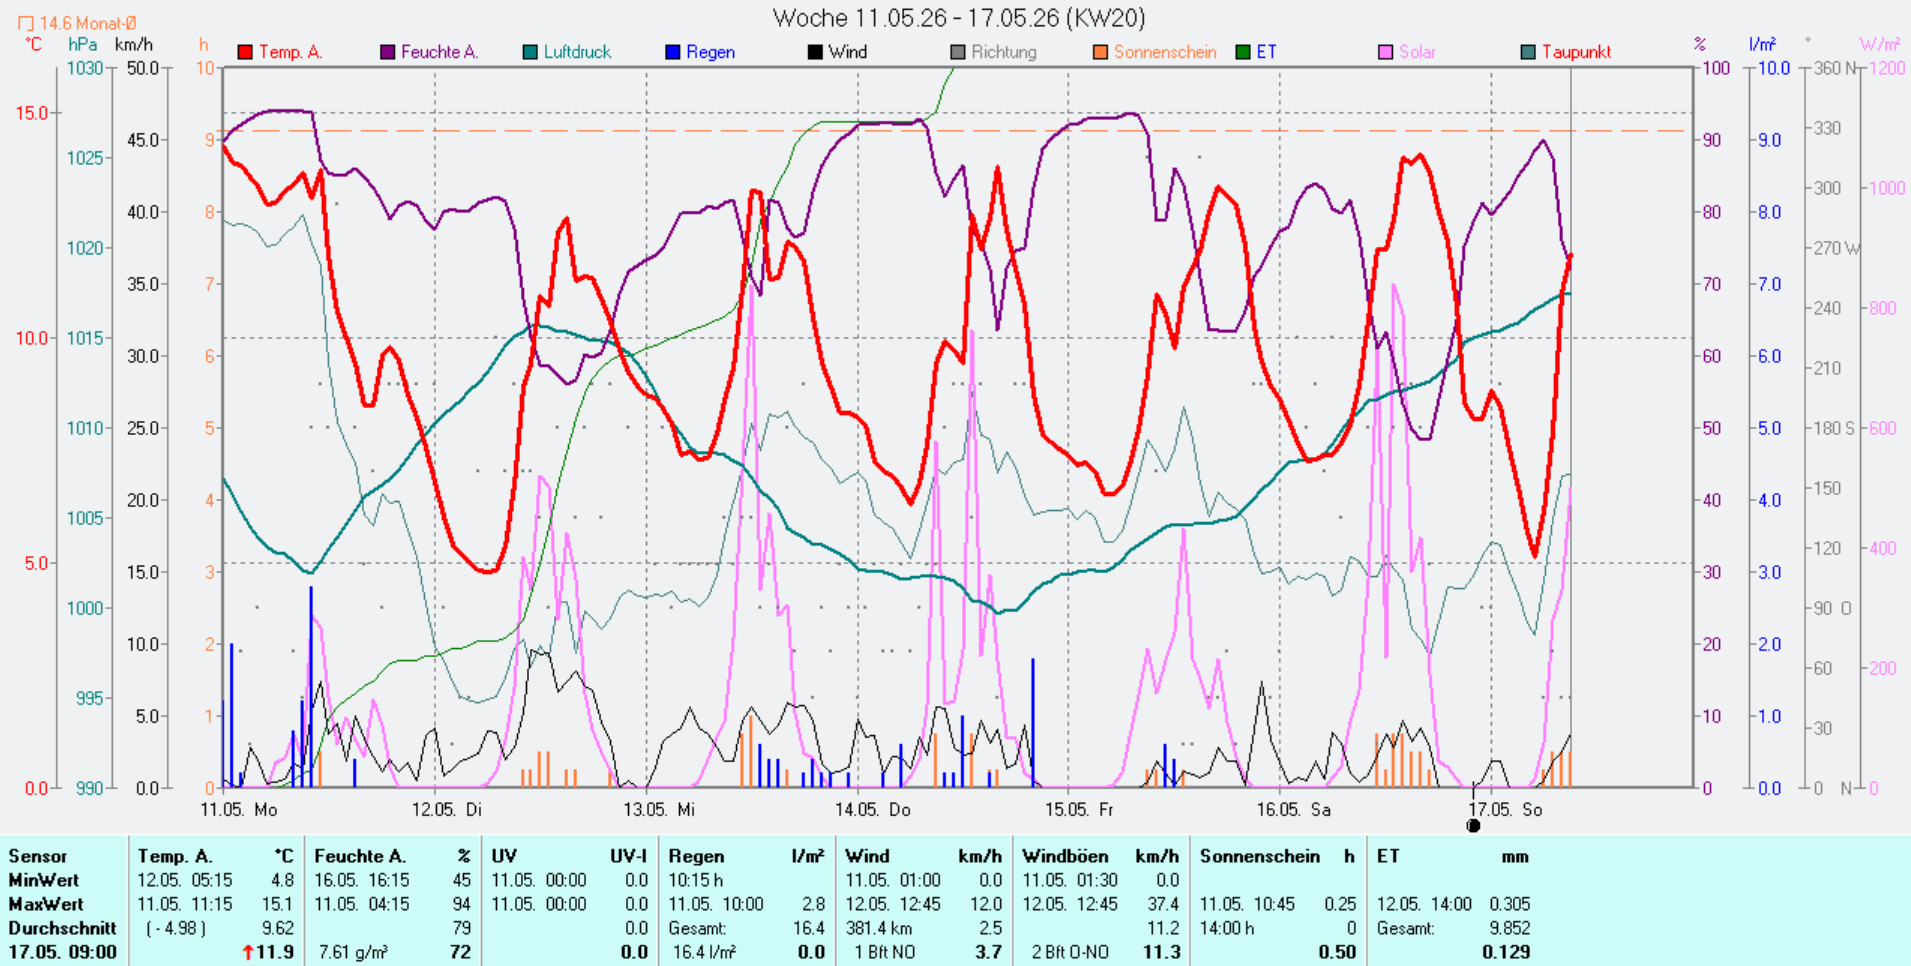
Task: Click the black time marker below 17.05.
Action: (1473, 825)
